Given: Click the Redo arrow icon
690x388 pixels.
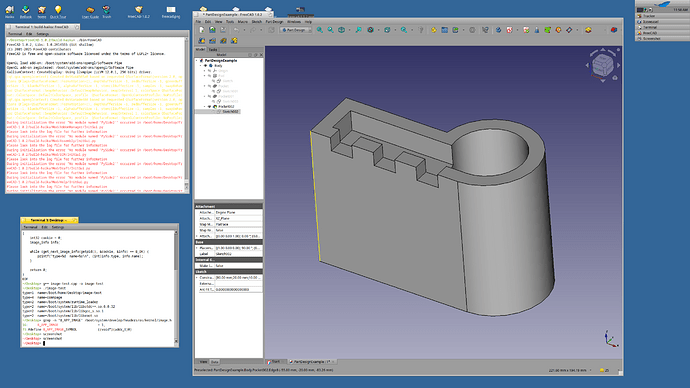Looking at the screenshot, I should (253, 30).
